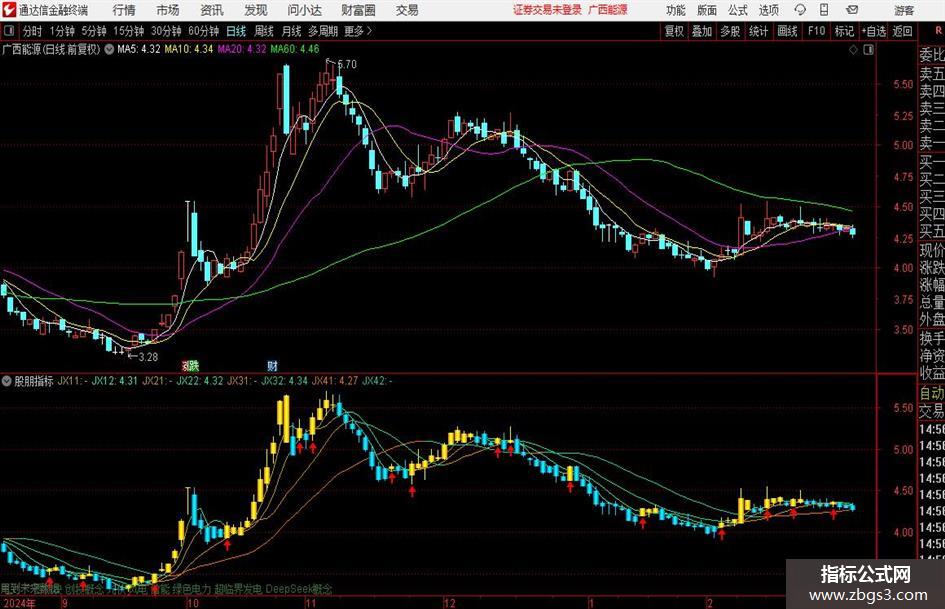Click the 证券交易未登录 login link
945x609 pixels.
pyautogui.click(x=548, y=10)
